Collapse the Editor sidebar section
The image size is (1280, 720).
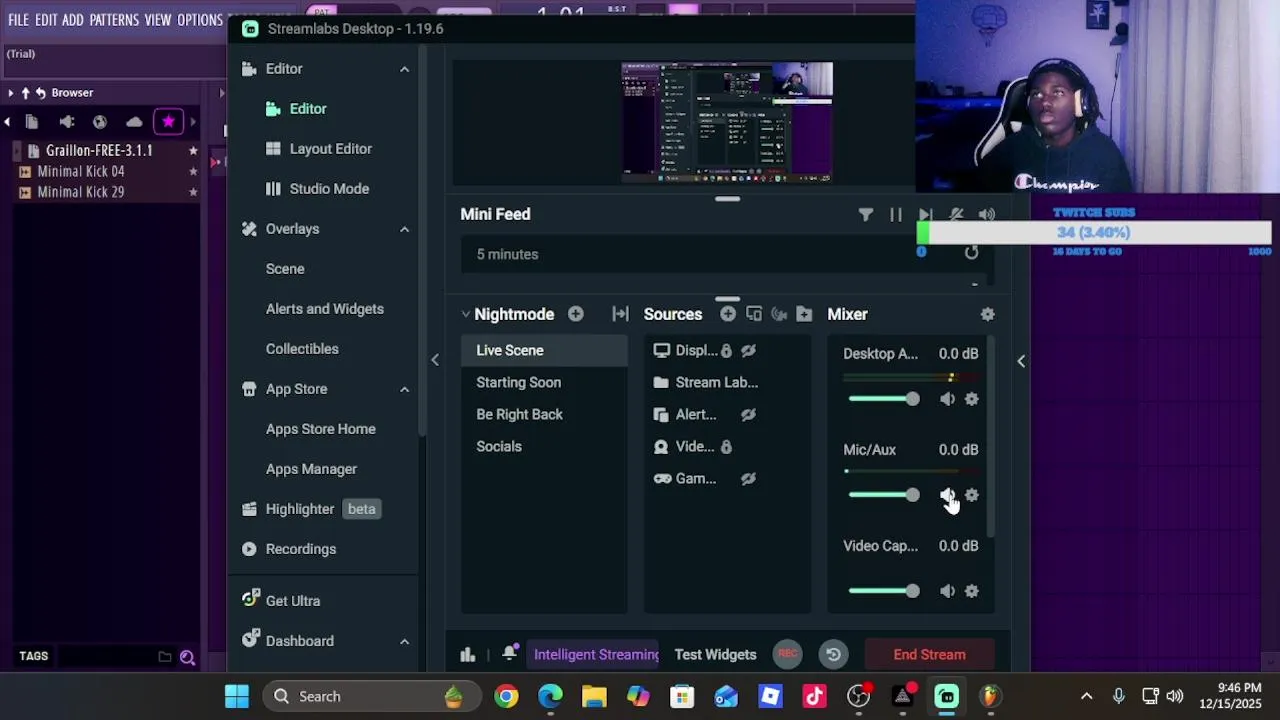point(404,69)
